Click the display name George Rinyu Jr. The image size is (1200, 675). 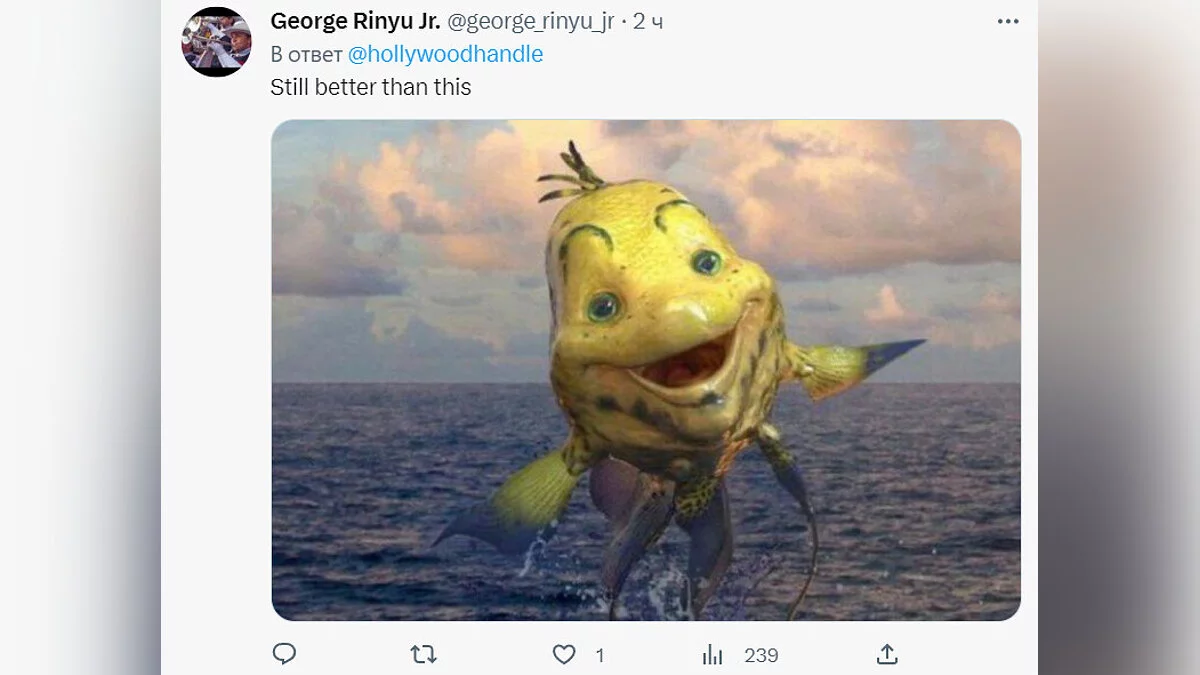point(355,22)
